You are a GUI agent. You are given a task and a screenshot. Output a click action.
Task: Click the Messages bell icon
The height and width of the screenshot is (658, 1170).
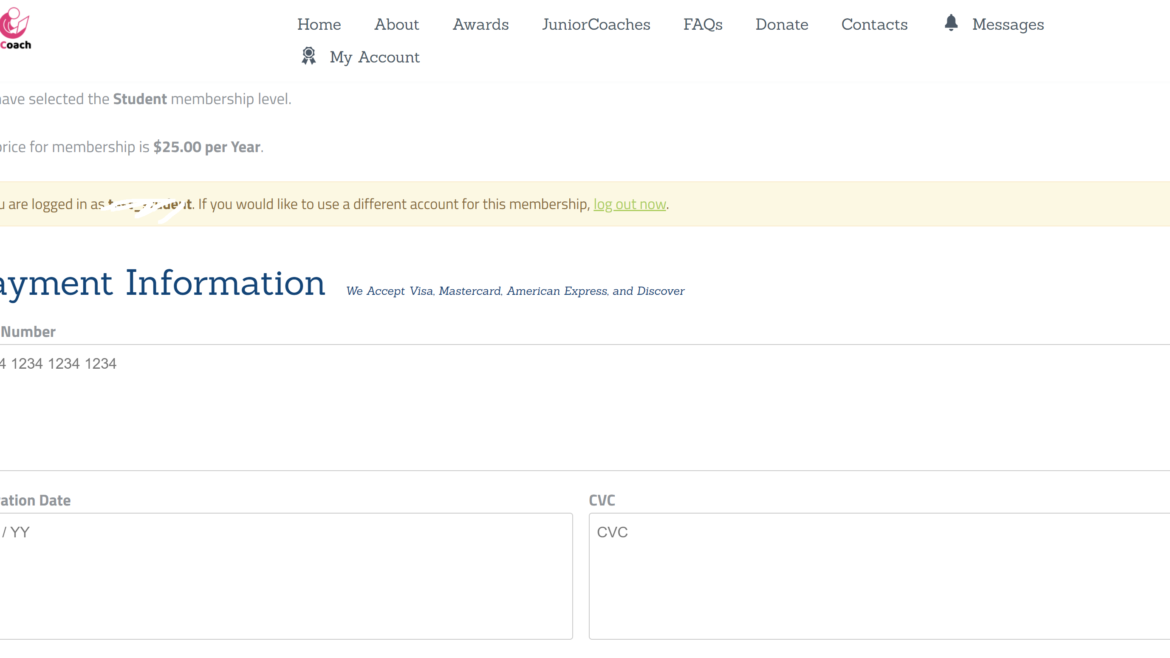tap(951, 23)
